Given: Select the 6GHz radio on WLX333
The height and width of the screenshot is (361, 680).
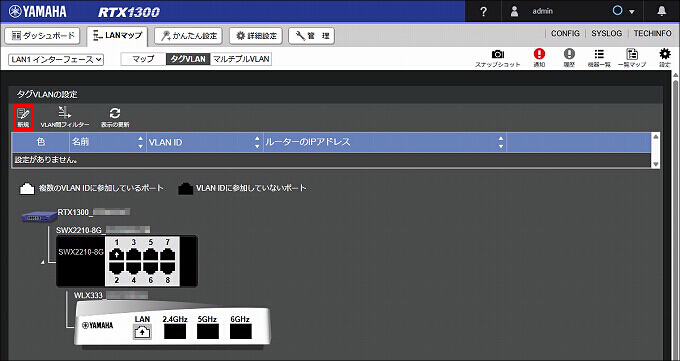Looking at the screenshot, I should [x=241, y=332].
